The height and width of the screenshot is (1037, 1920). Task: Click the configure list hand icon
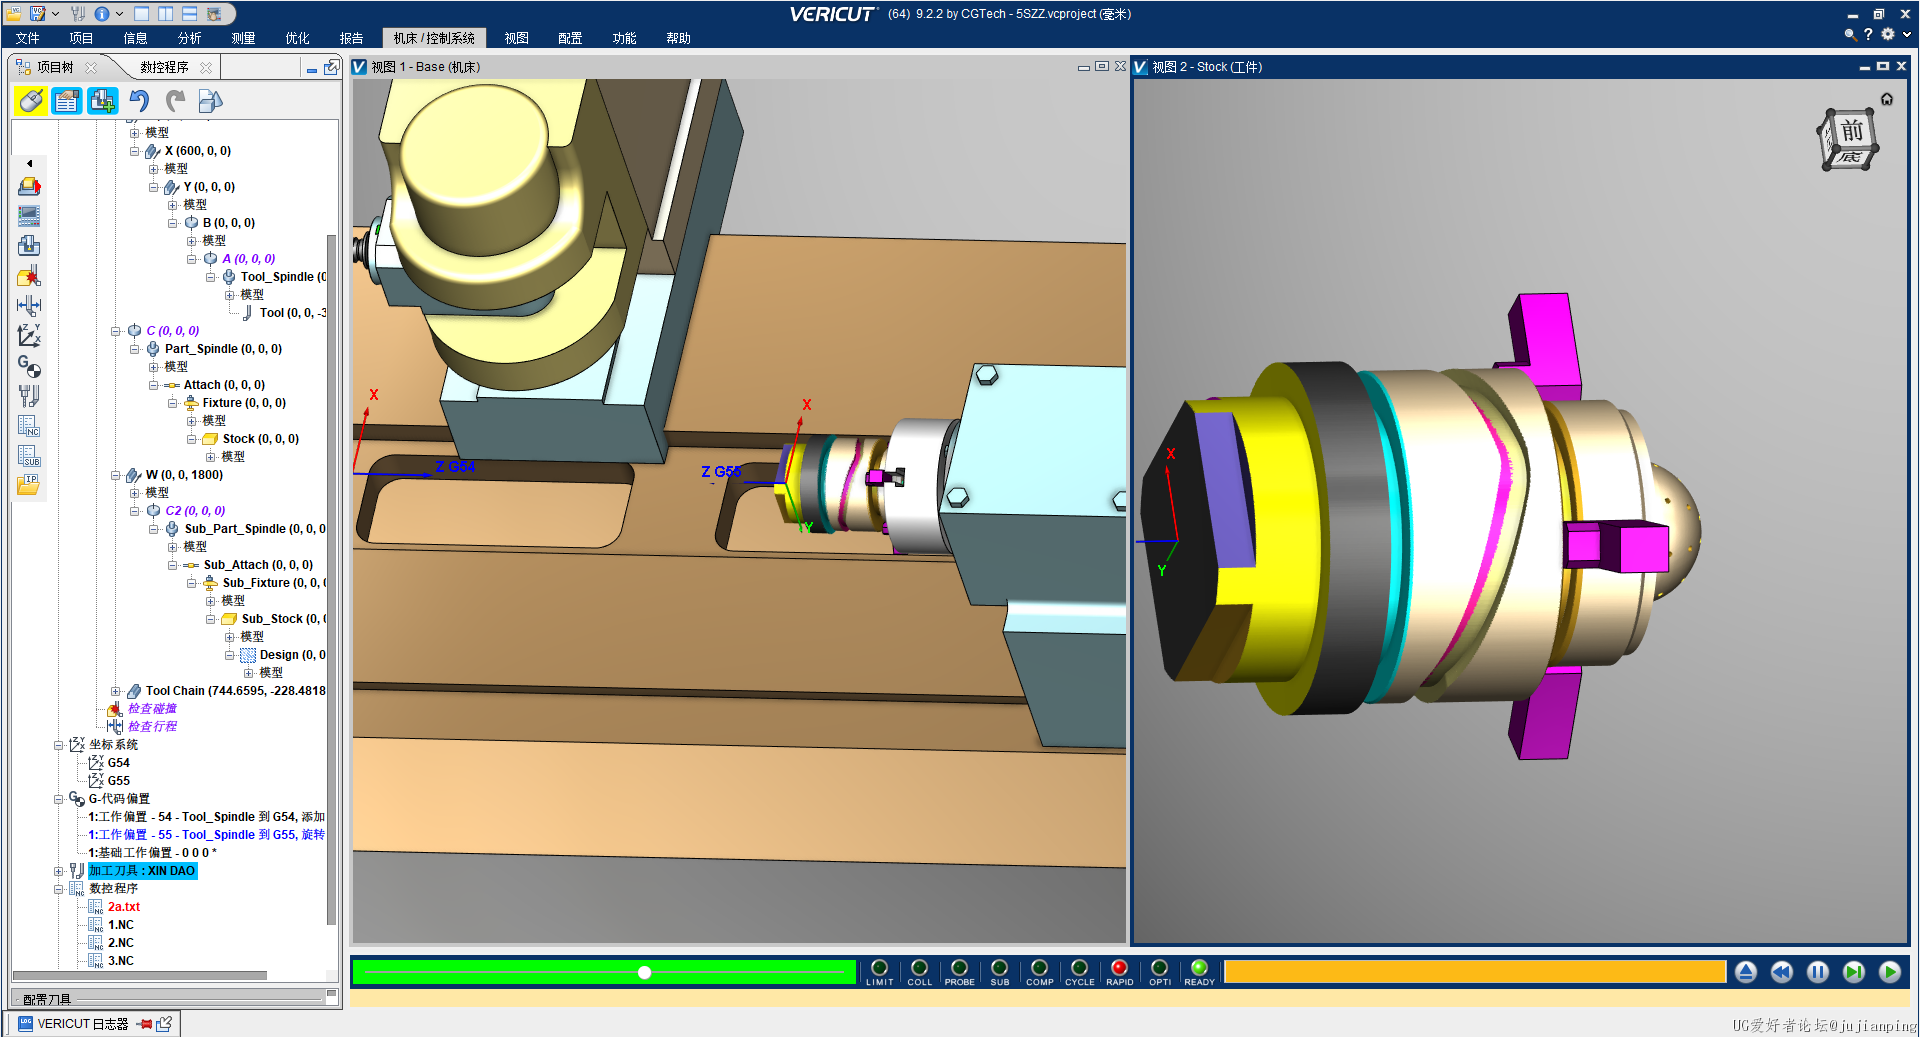click(x=67, y=101)
